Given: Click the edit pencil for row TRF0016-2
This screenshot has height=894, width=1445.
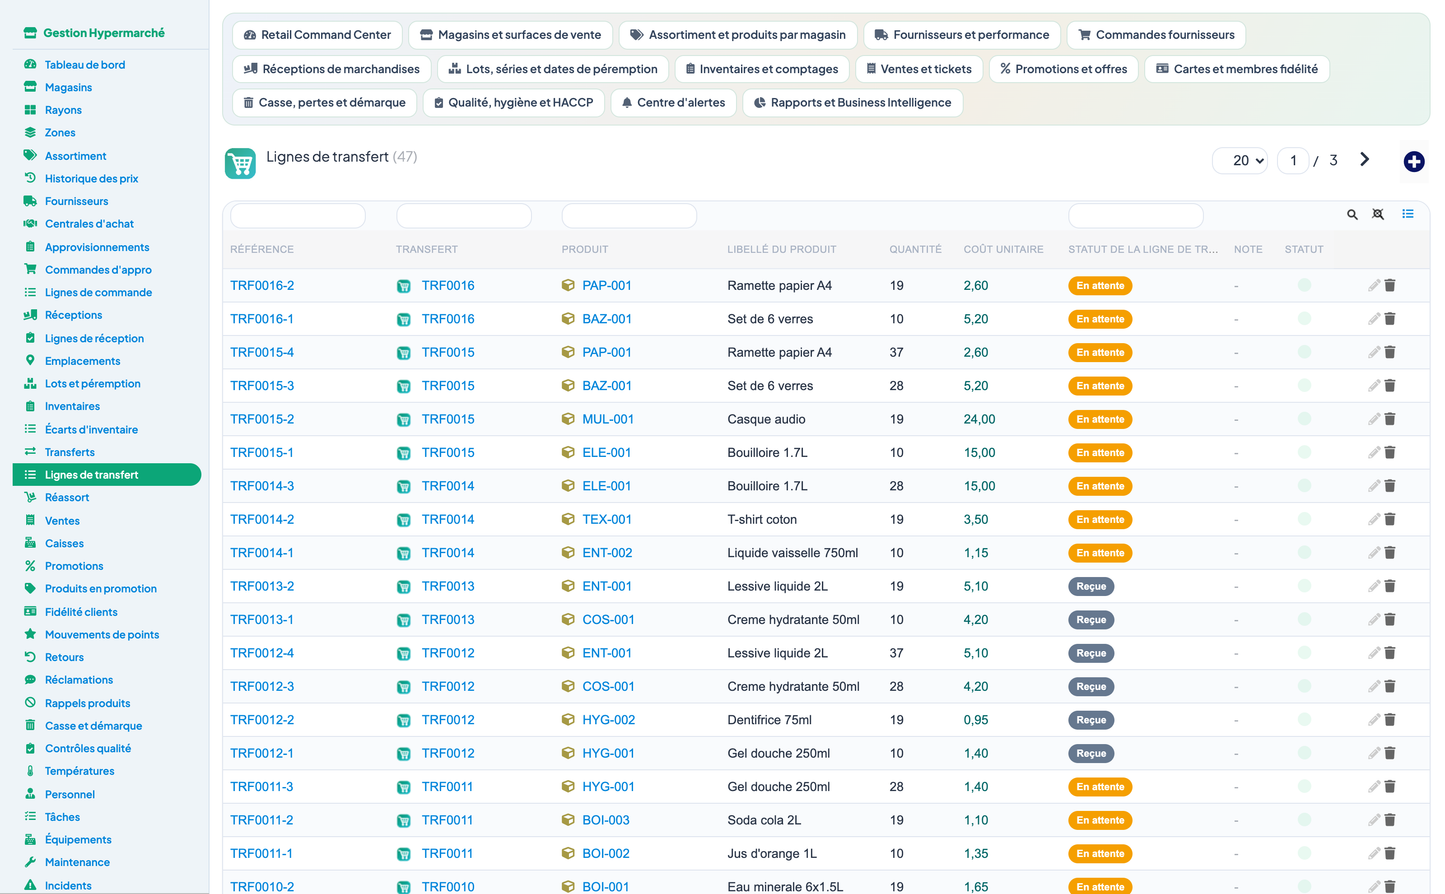Looking at the screenshot, I should (1374, 285).
